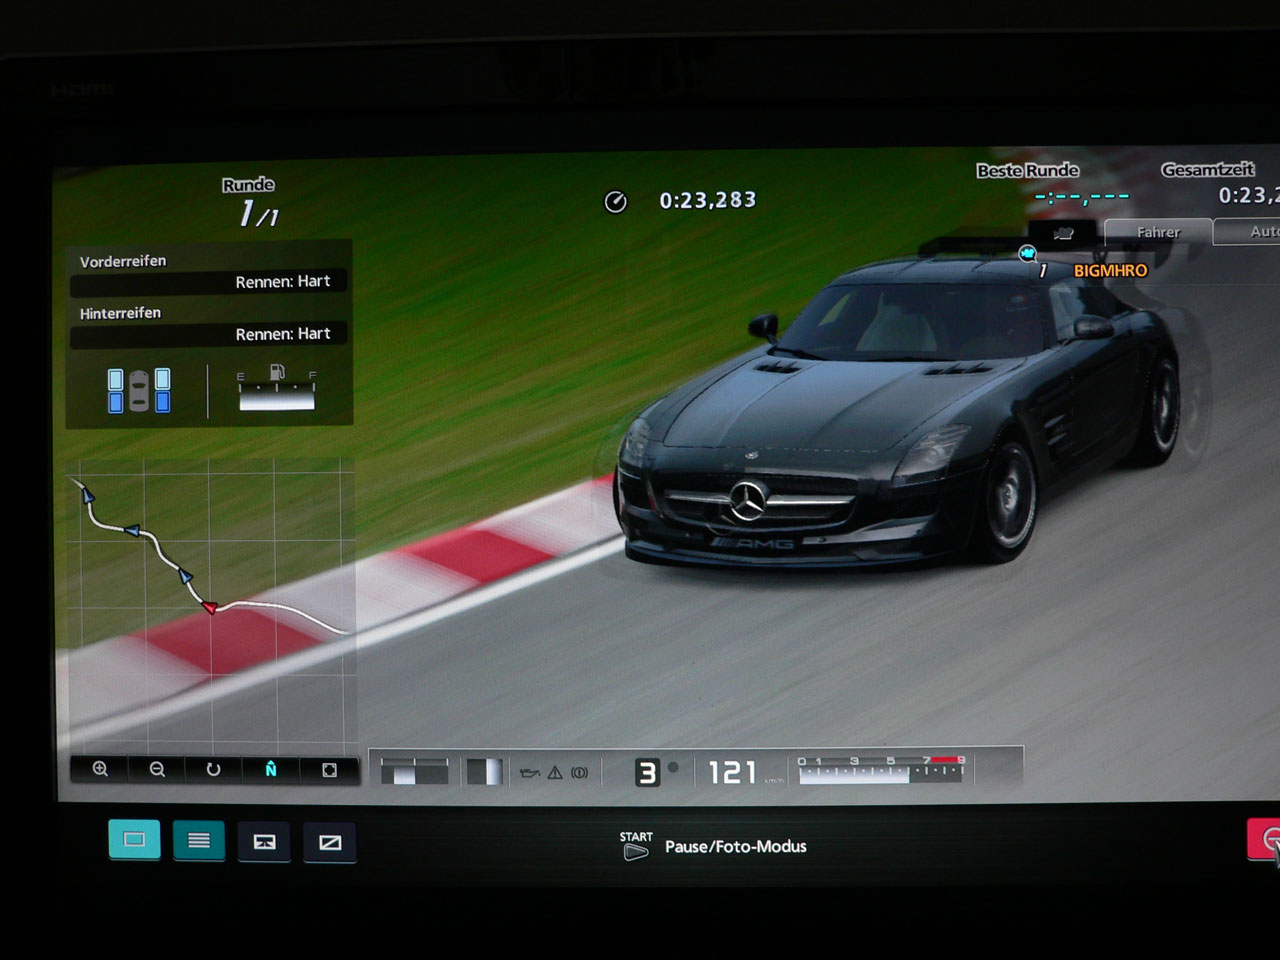Viewport: 1280px width, 960px height.
Task: Toggle north-up map orientation
Action: (x=271, y=769)
